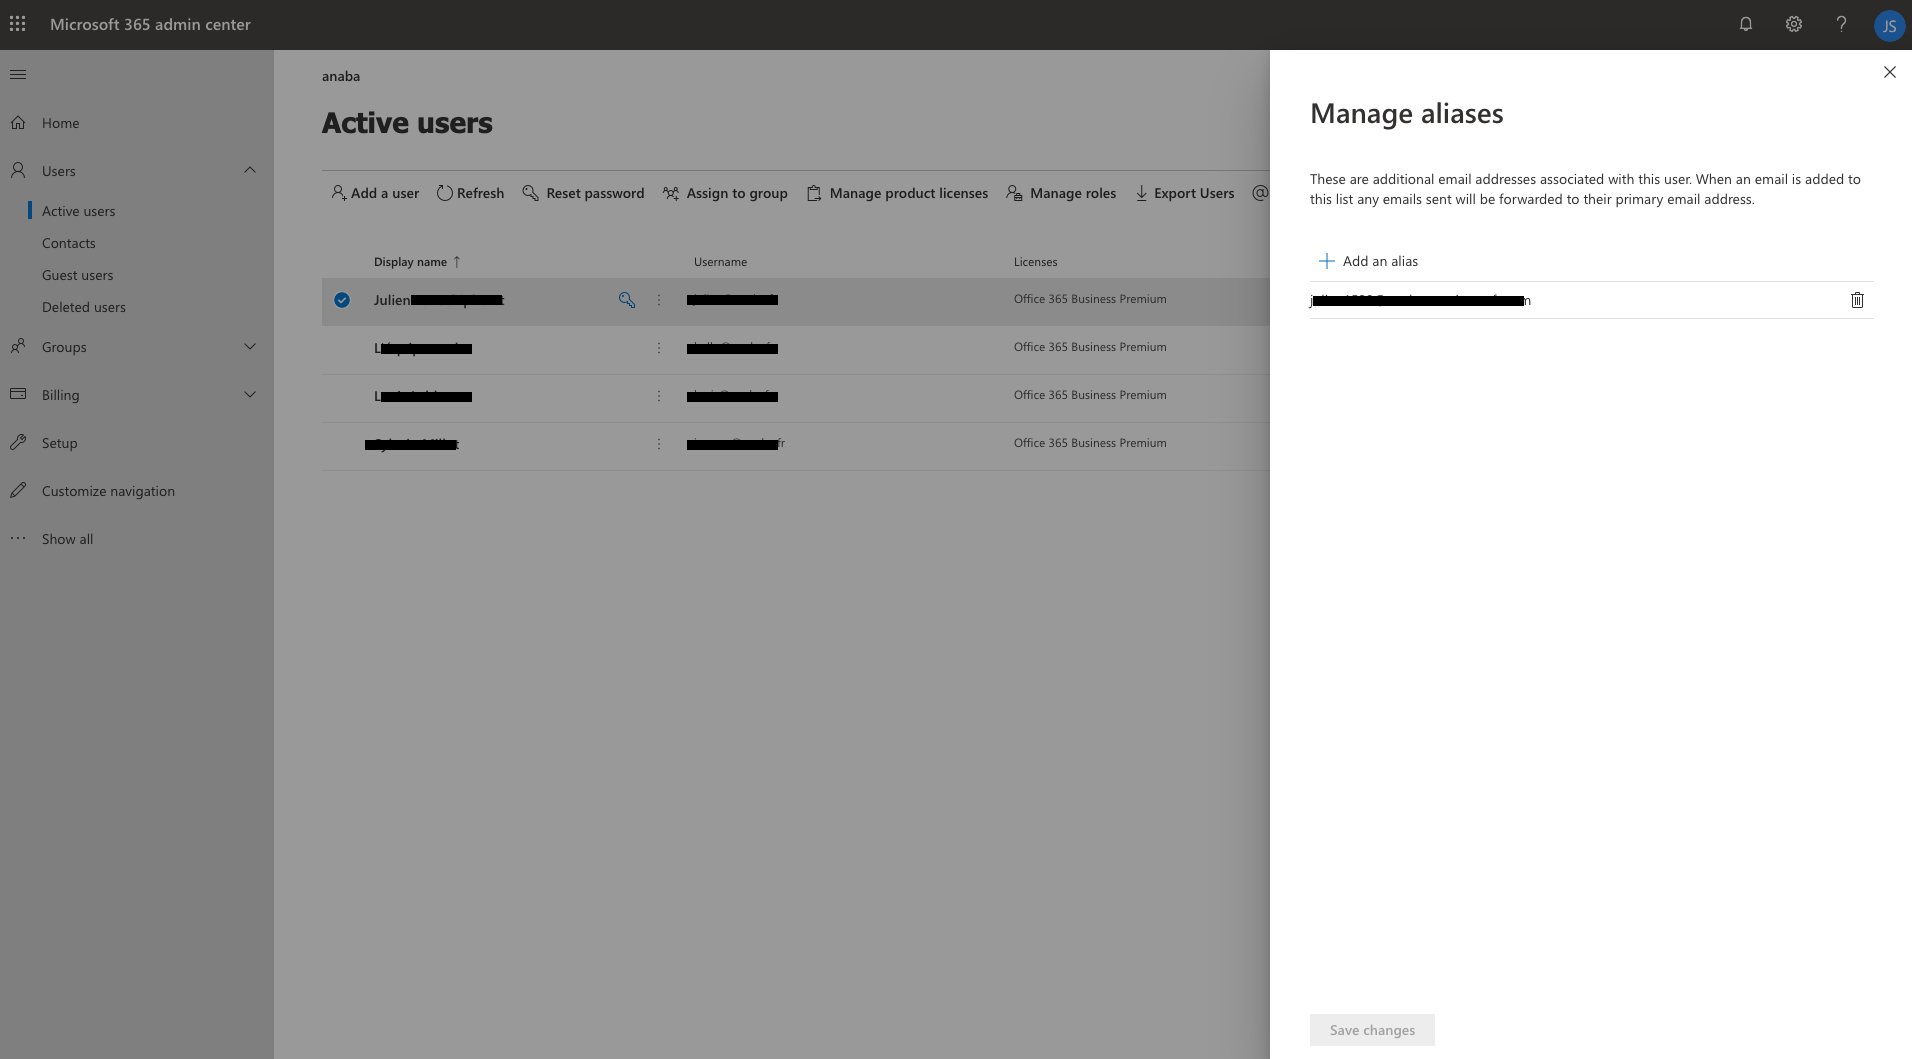Viewport: 1912px width, 1059px height.
Task: Expand the Billing section chevron
Action: coord(250,394)
